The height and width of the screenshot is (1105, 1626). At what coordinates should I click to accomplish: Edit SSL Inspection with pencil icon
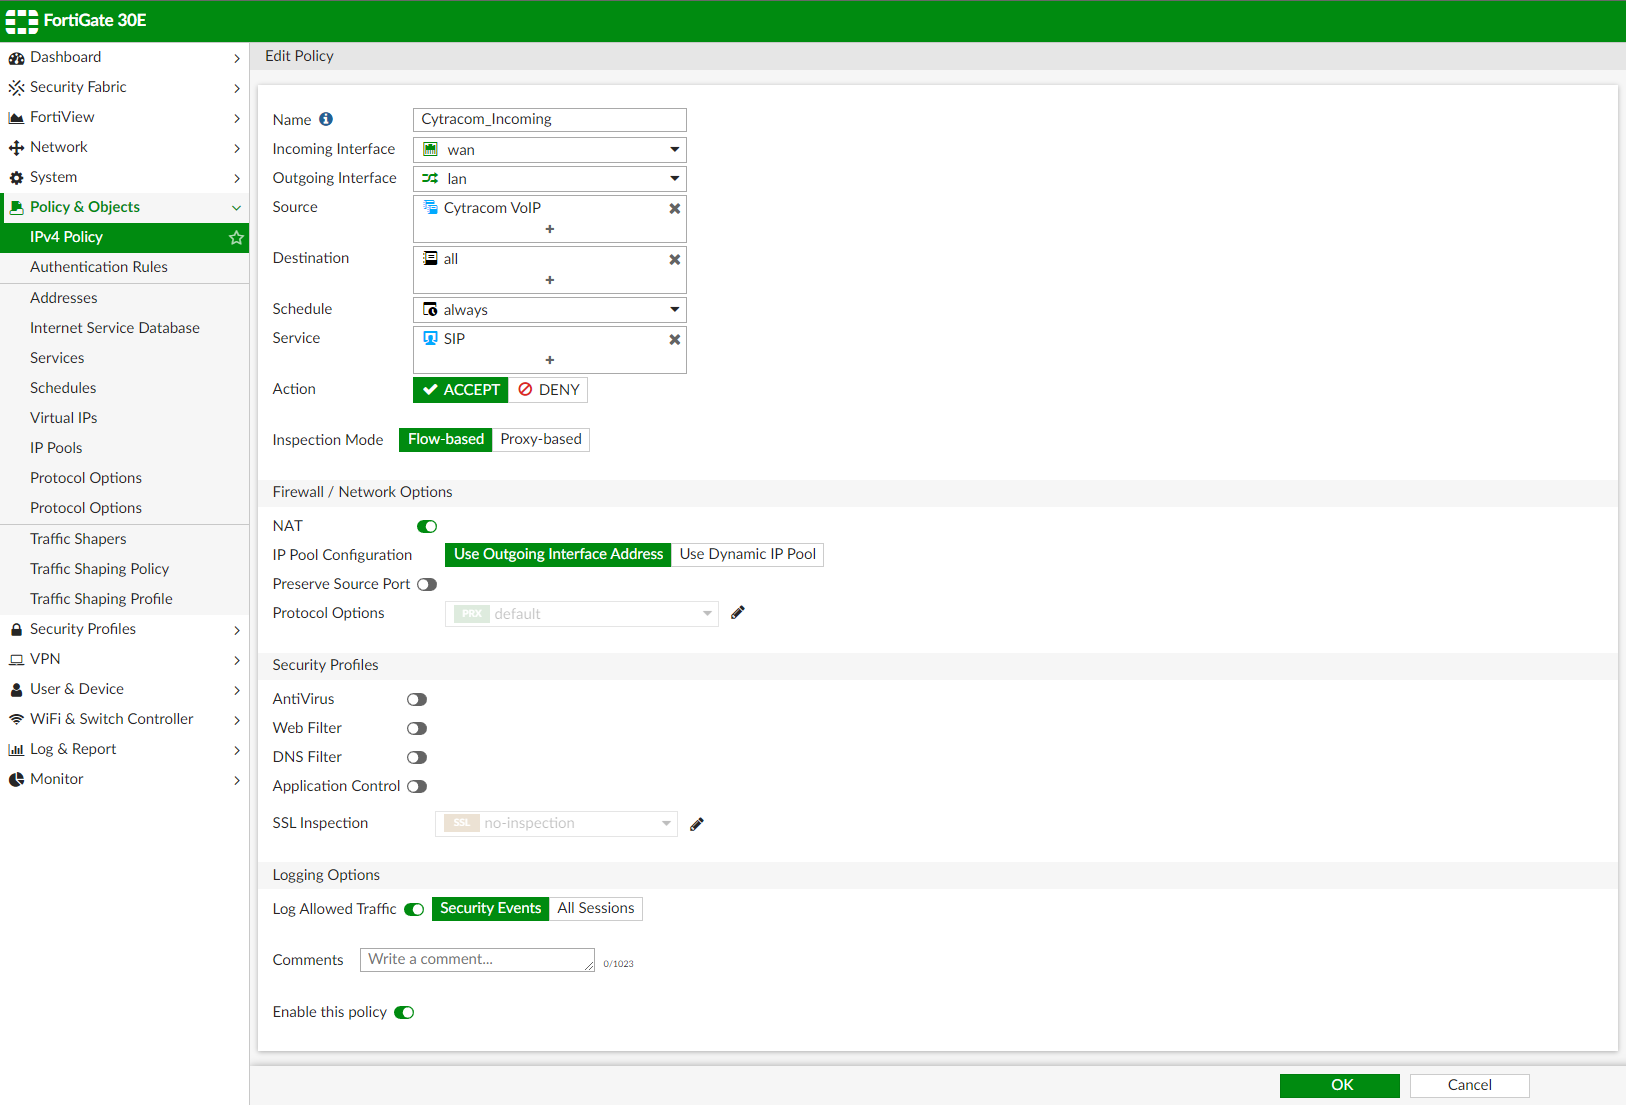tap(697, 824)
